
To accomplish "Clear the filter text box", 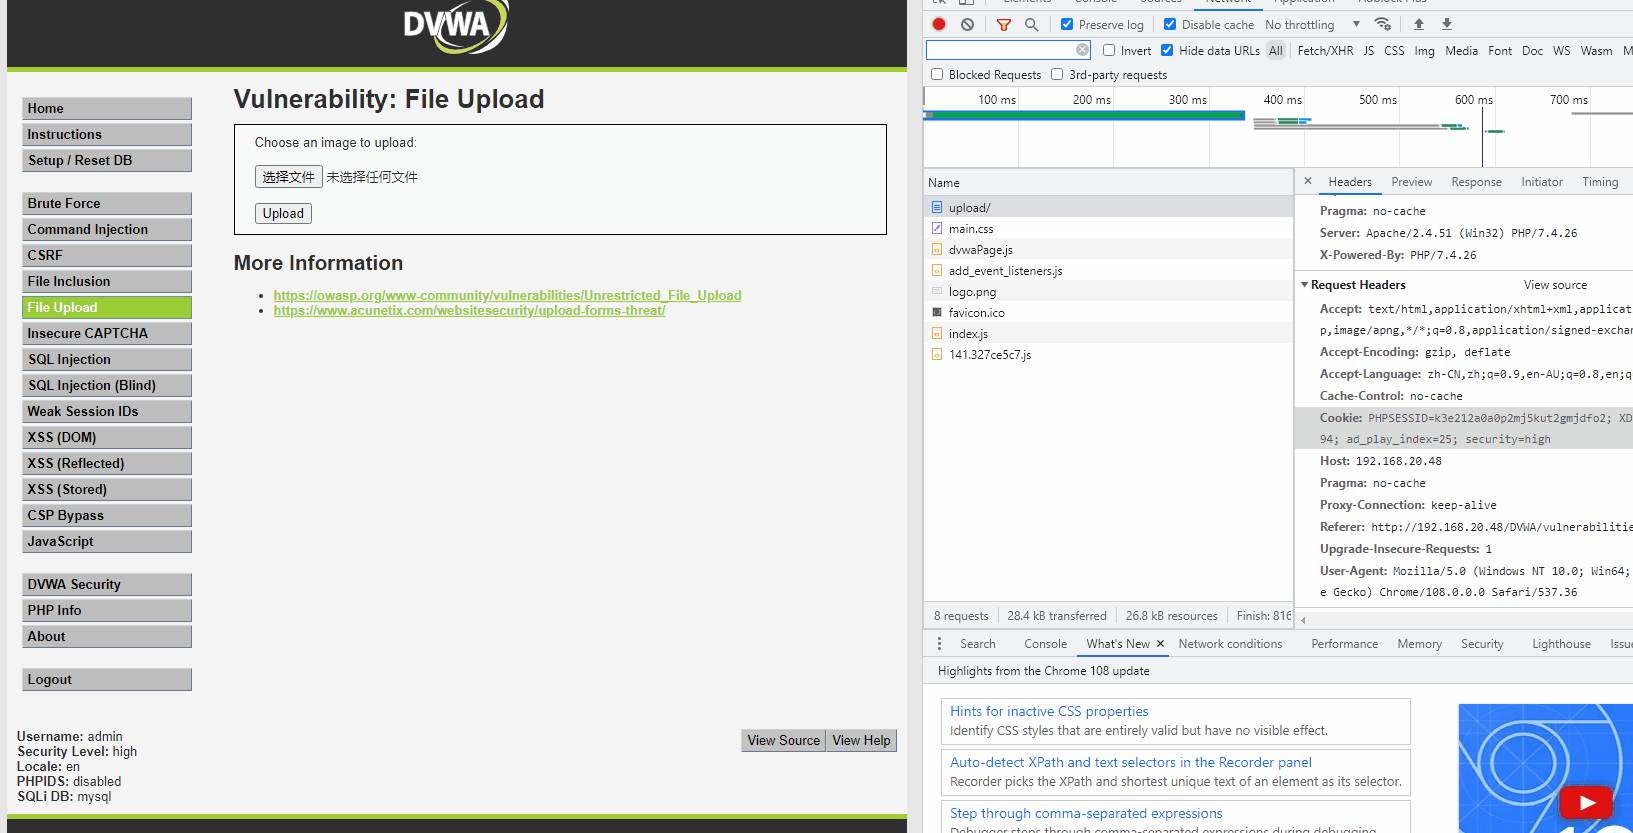I will coord(1082,50).
